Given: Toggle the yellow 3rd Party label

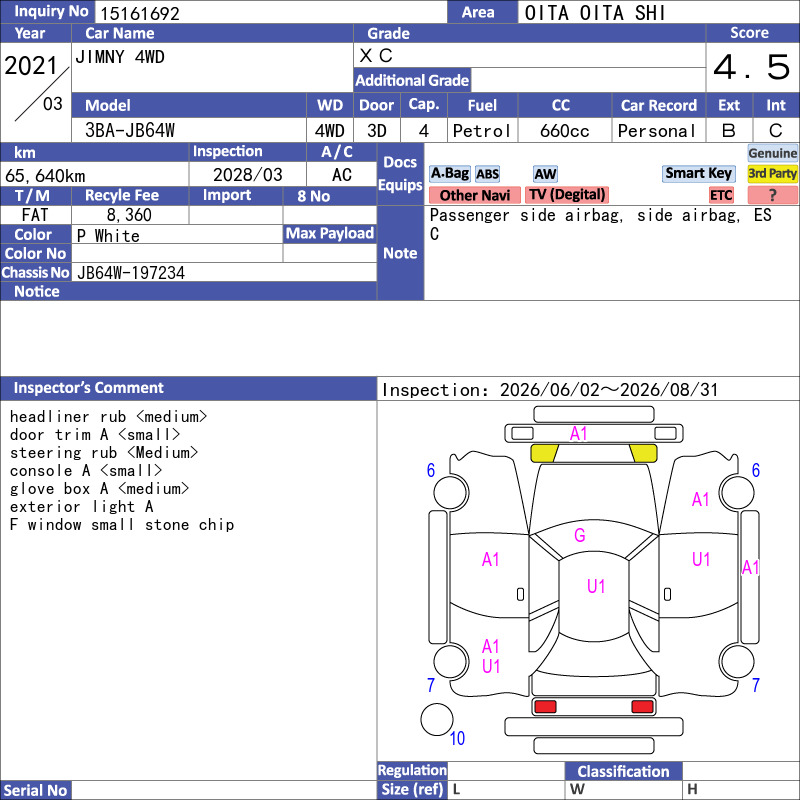Looking at the screenshot, I should tap(772, 173).
